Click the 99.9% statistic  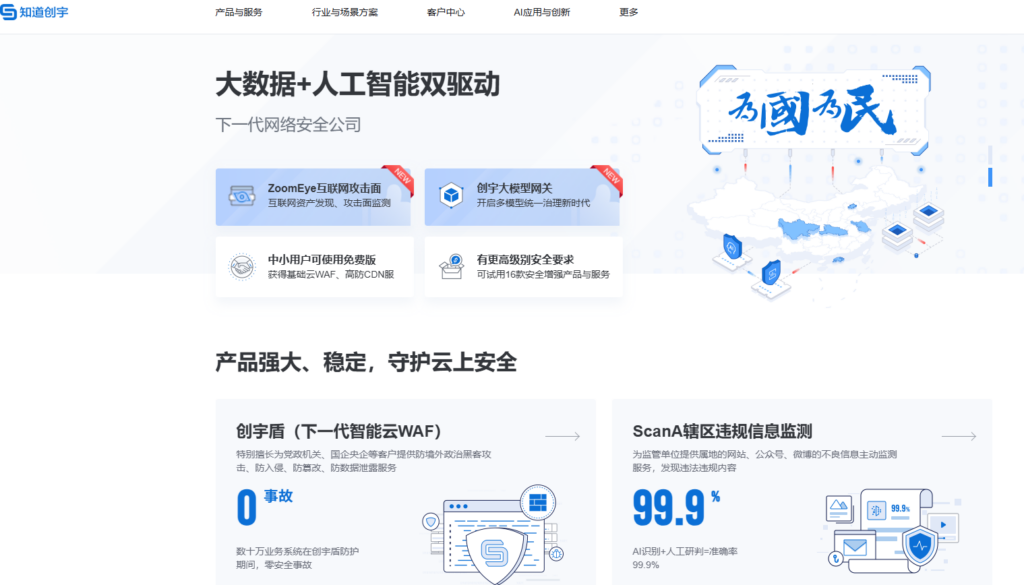coord(676,507)
